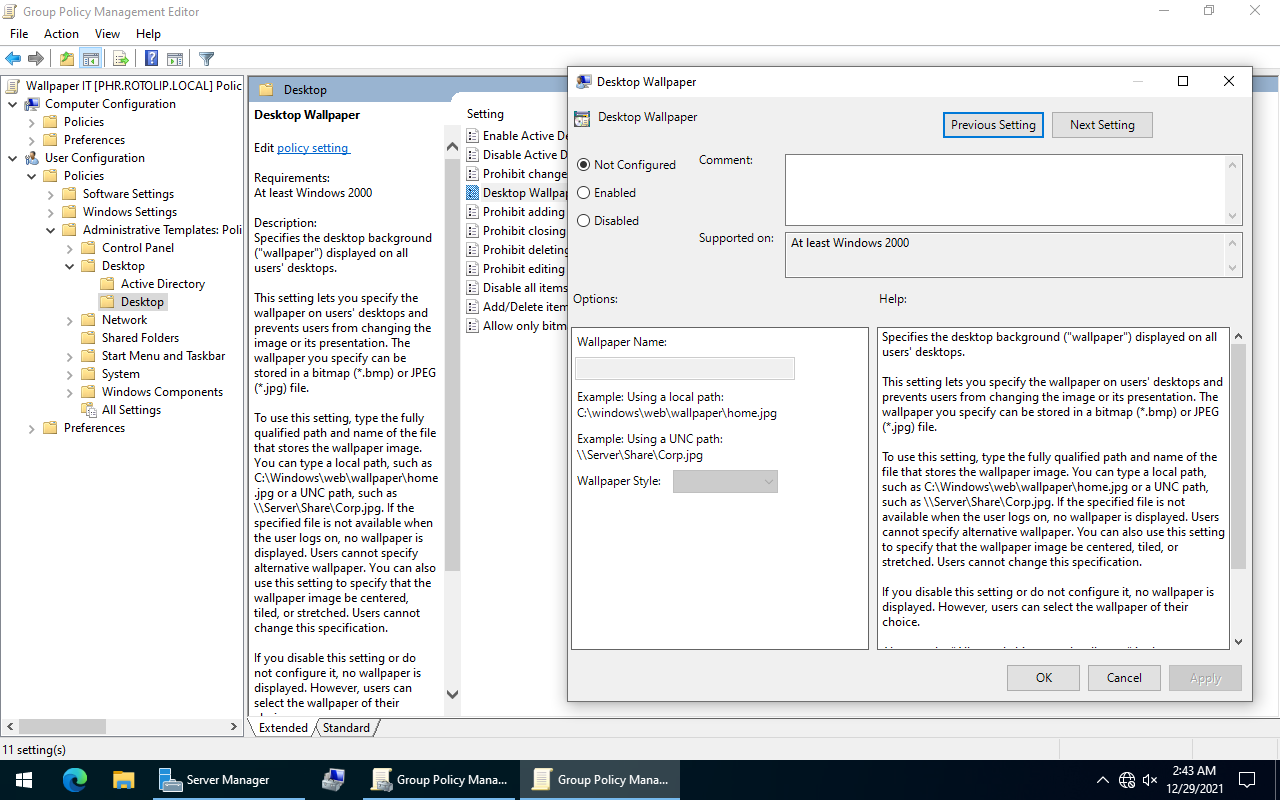Open Help via the blue question mark icon
The width and height of the screenshot is (1280, 800).
click(x=151, y=59)
